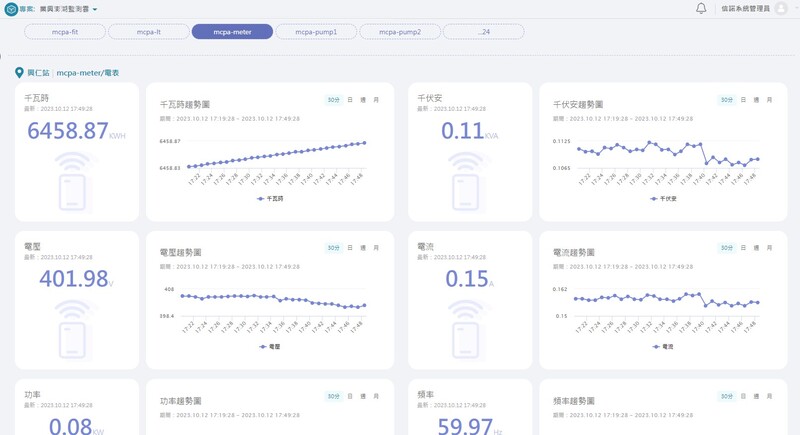Toggle 電壓 legend series in trend chart

(269, 346)
